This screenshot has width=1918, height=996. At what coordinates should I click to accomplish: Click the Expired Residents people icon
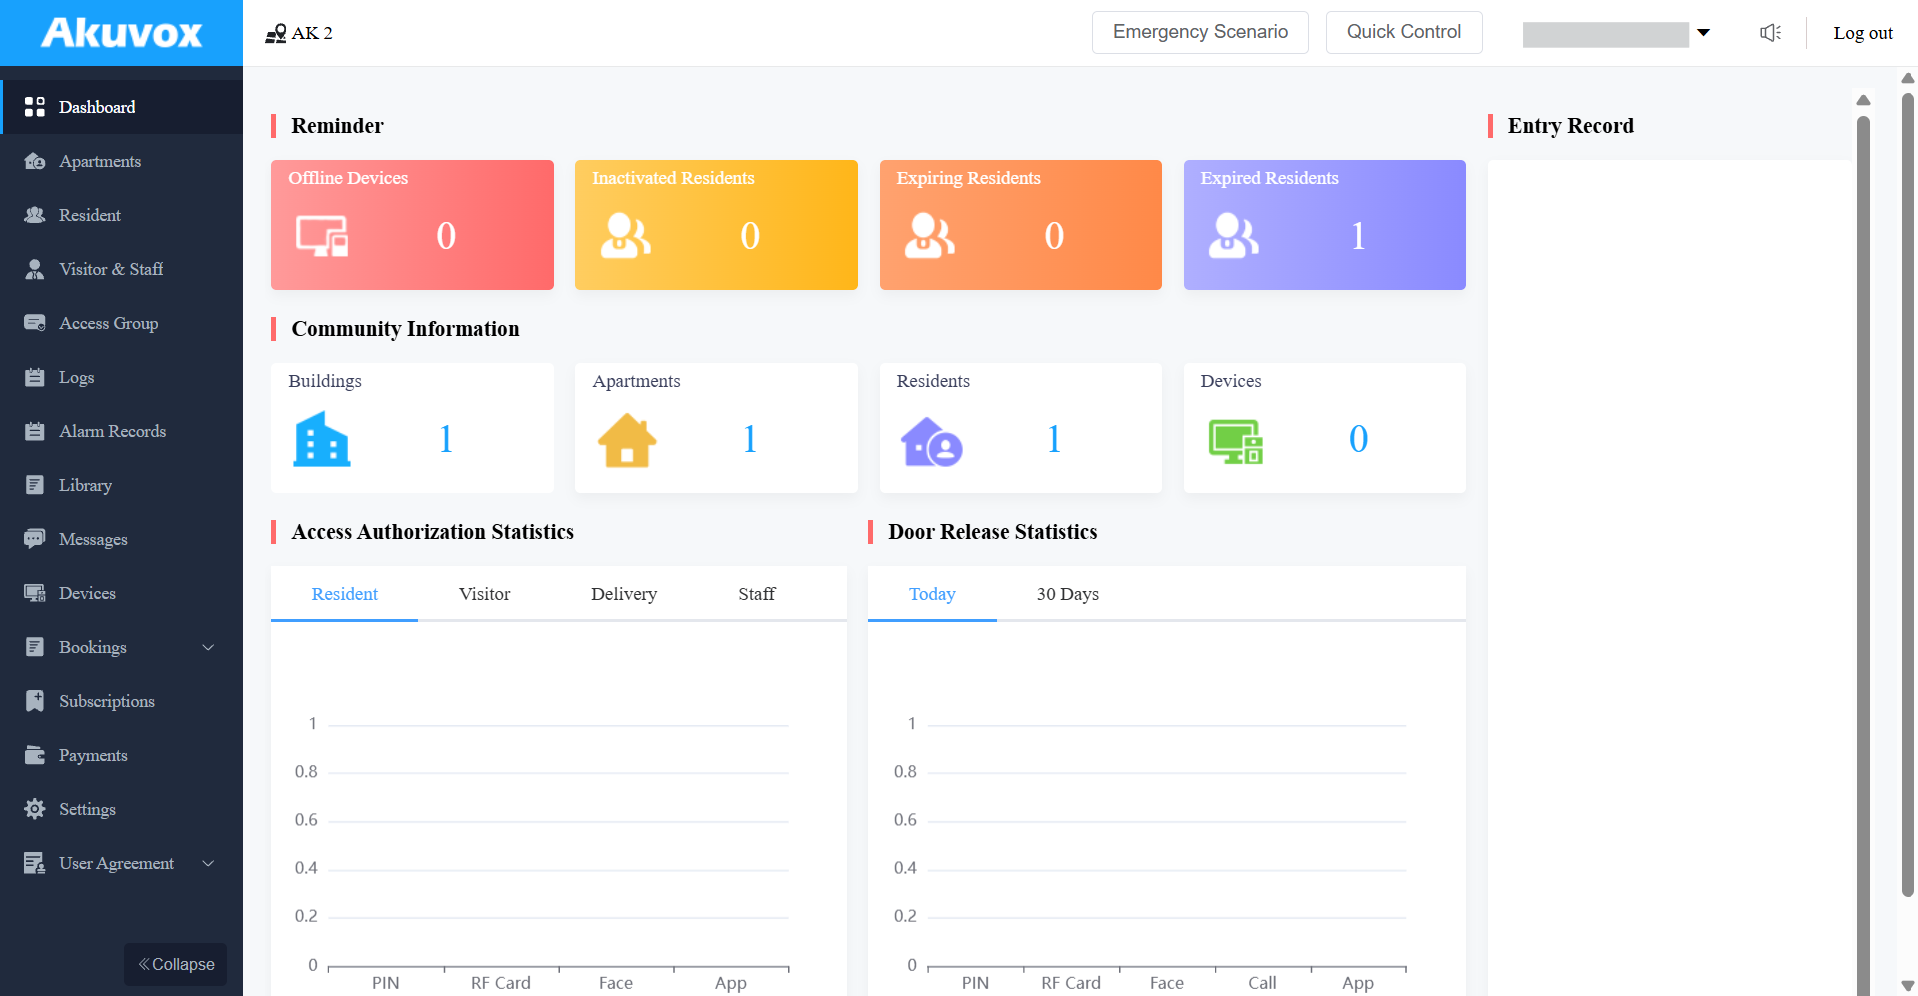[x=1233, y=236]
